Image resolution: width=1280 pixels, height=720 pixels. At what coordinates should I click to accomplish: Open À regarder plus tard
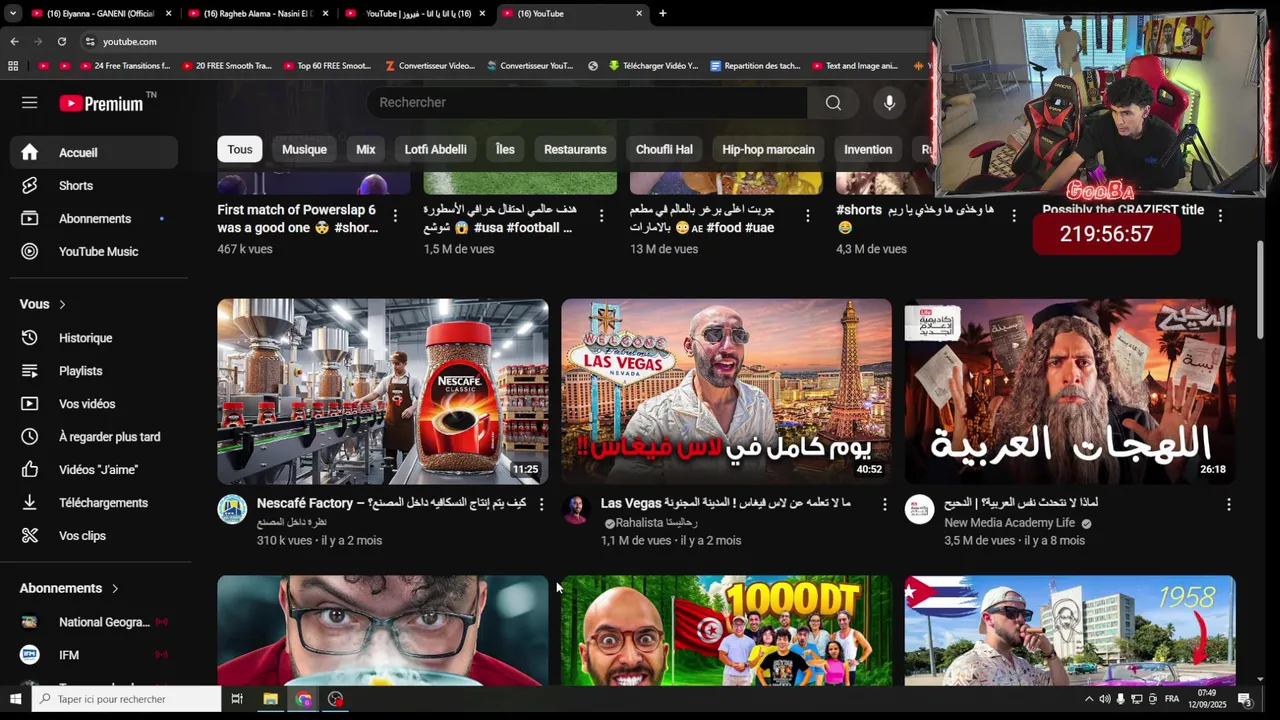click(94, 437)
